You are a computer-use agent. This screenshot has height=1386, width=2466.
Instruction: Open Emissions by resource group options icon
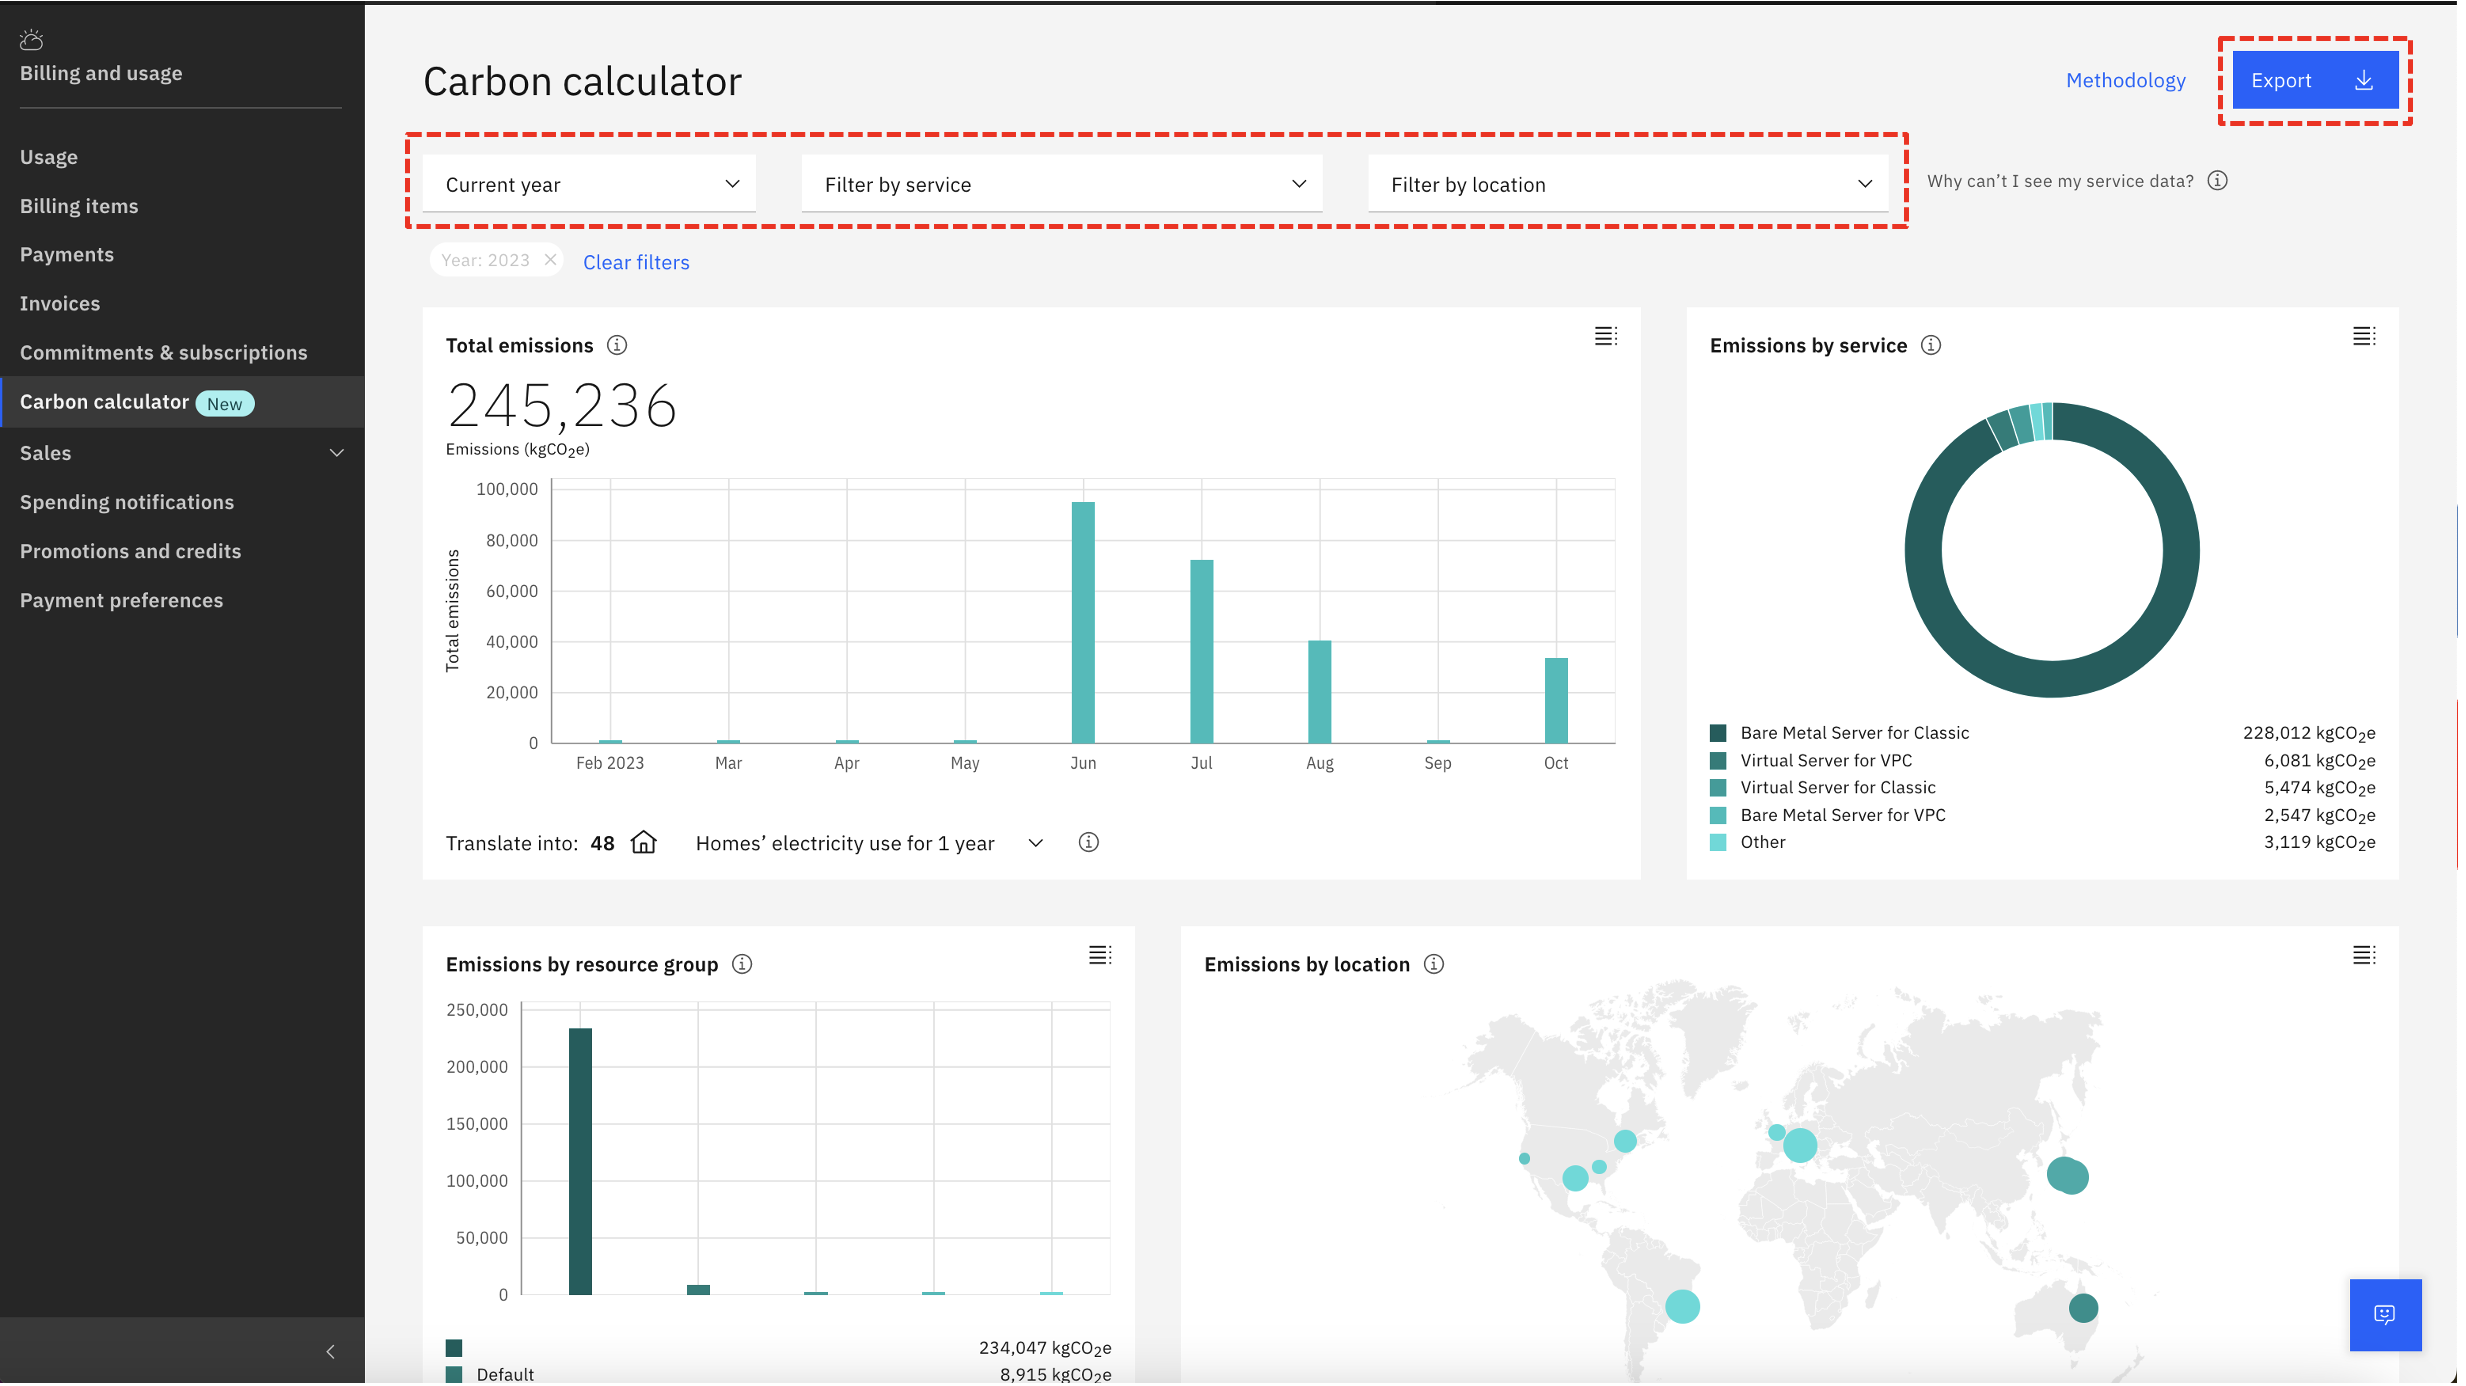coord(1099,956)
